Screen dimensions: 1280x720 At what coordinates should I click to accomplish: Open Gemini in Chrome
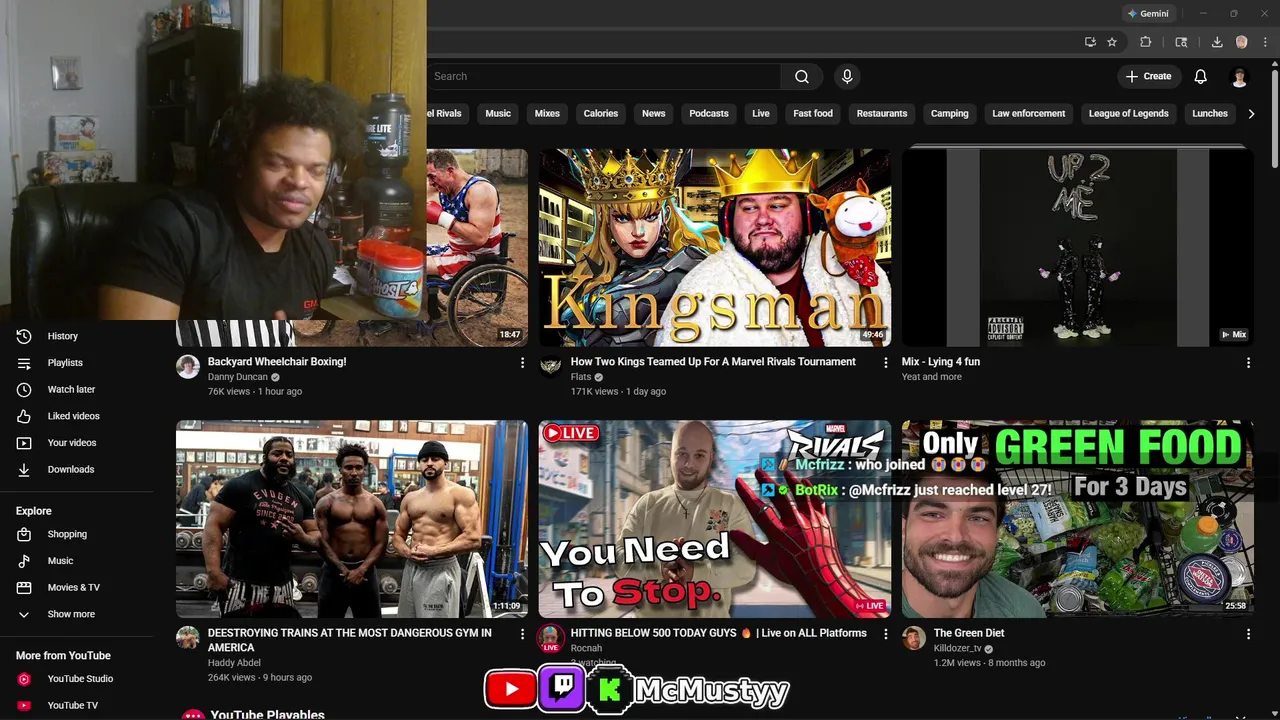(1147, 14)
